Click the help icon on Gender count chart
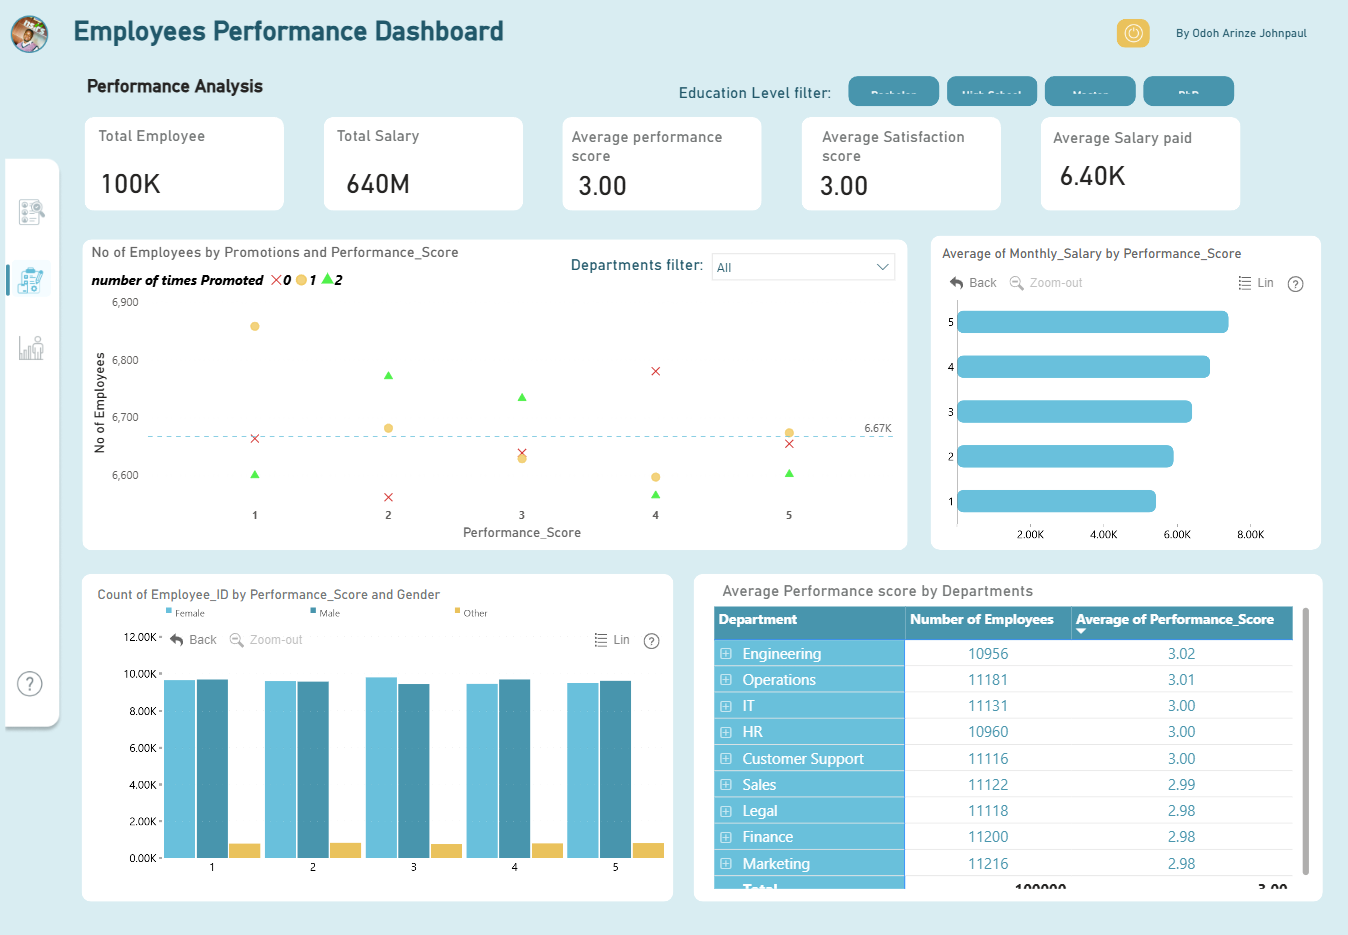This screenshot has height=935, width=1348. click(651, 641)
